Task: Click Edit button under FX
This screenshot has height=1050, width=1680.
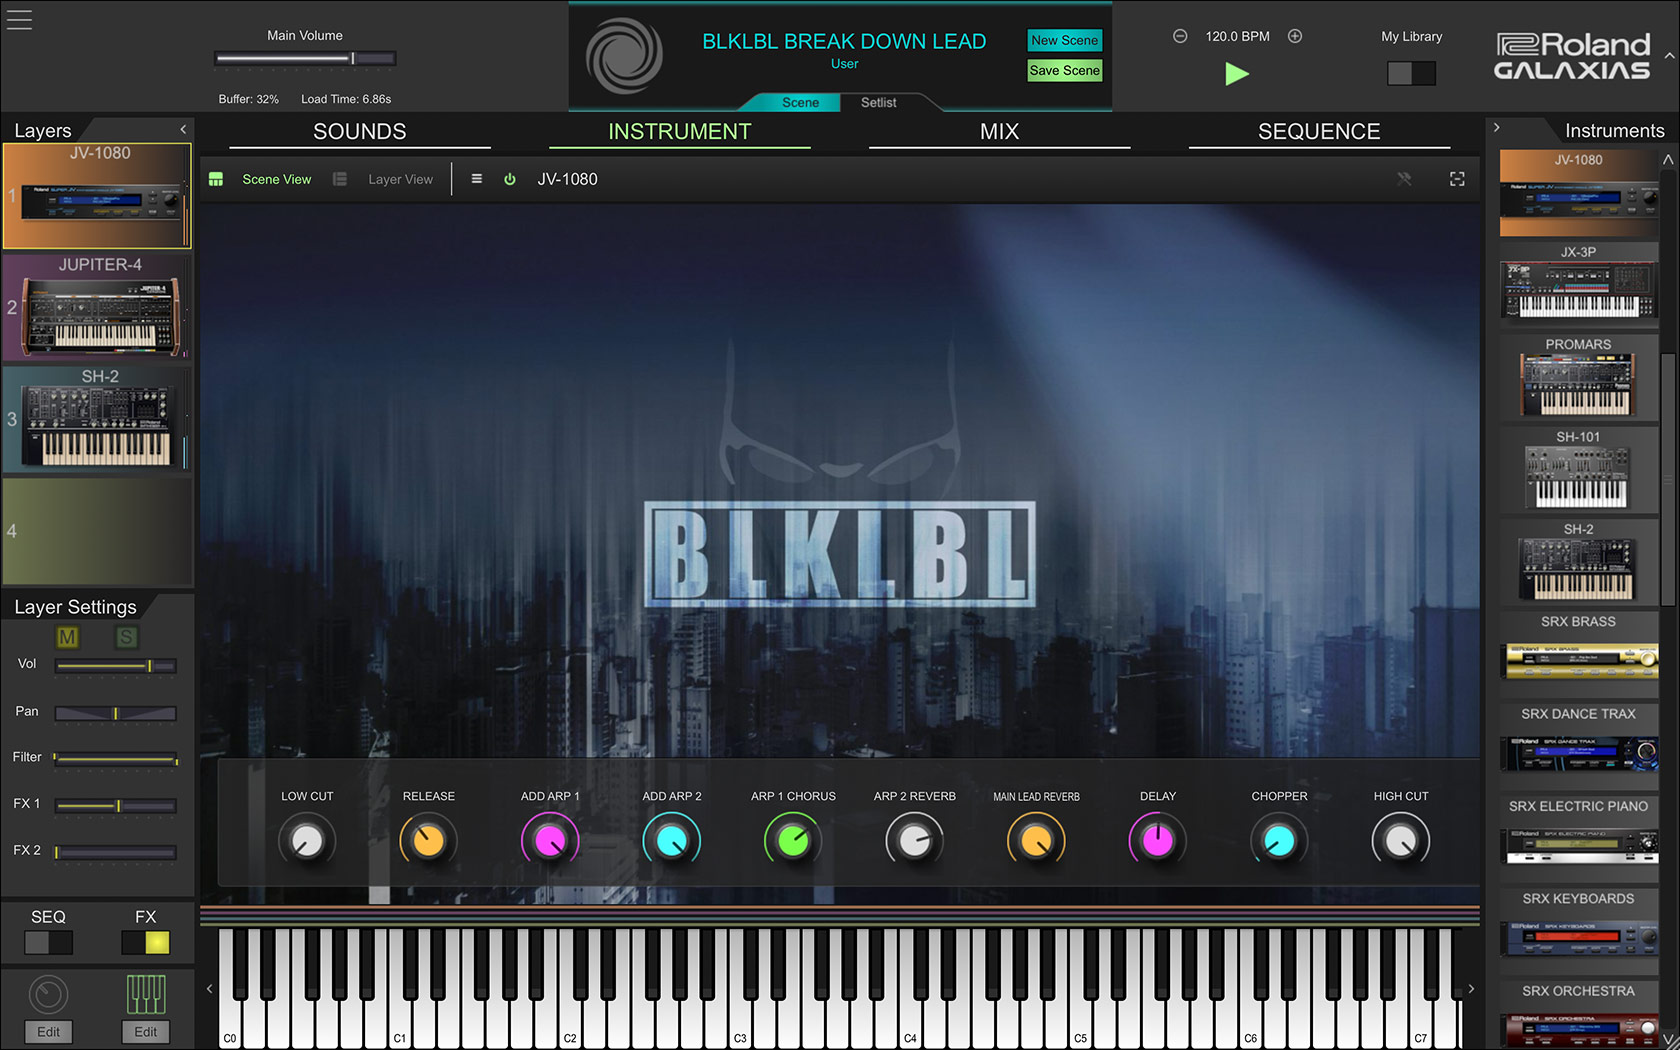Action: pyautogui.click(x=146, y=1032)
